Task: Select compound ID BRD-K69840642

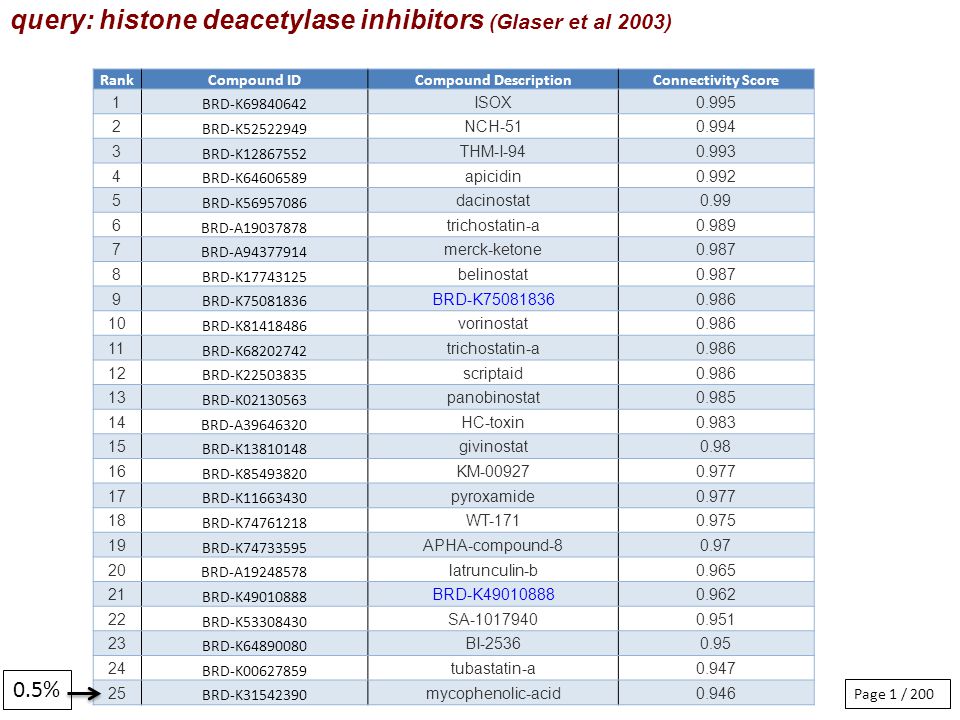Action: [x=254, y=104]
